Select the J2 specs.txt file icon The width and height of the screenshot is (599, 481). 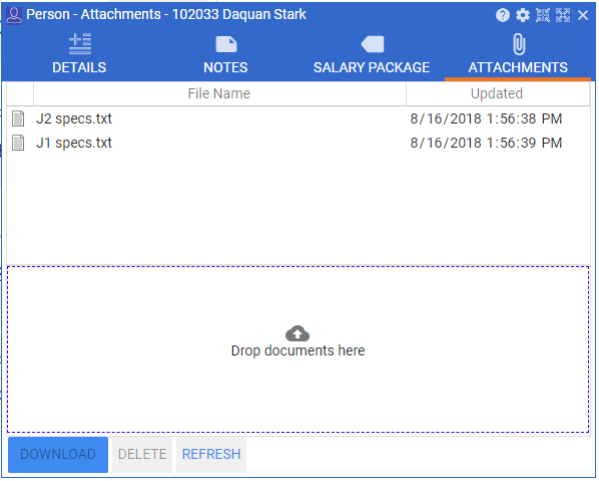tap(18, 119)
